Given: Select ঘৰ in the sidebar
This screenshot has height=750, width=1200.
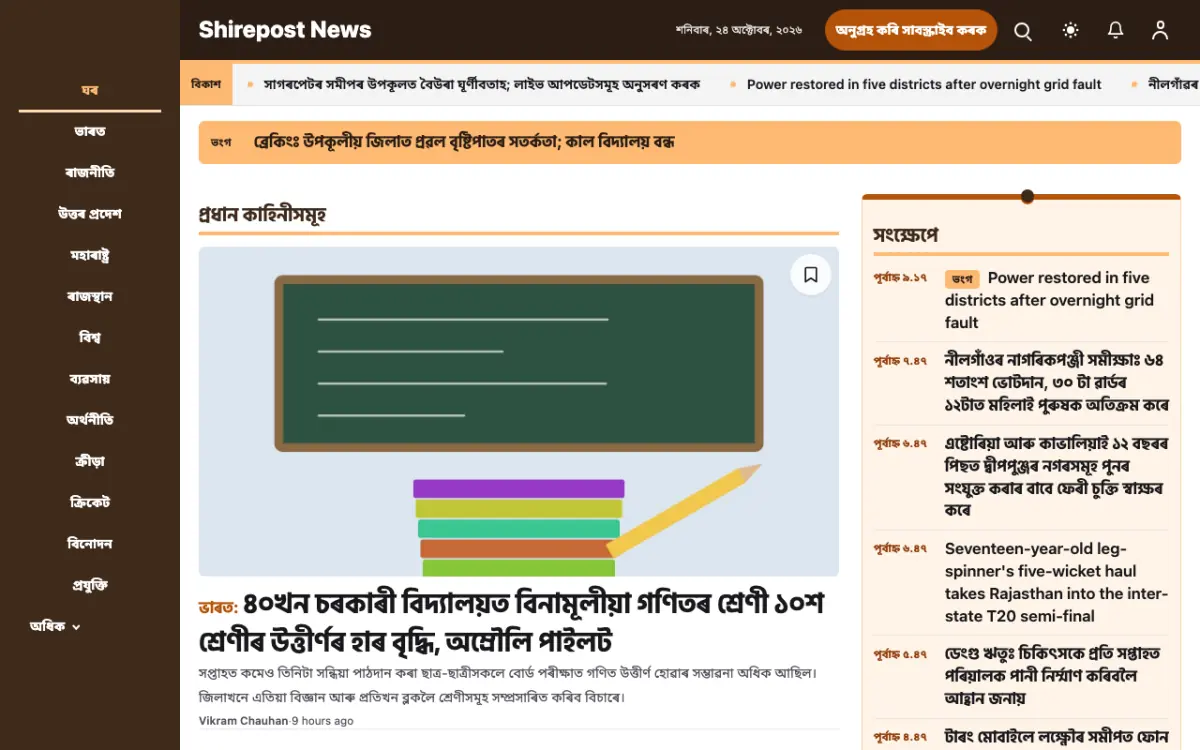Looking at the screenshot, I should pos(90,90).
